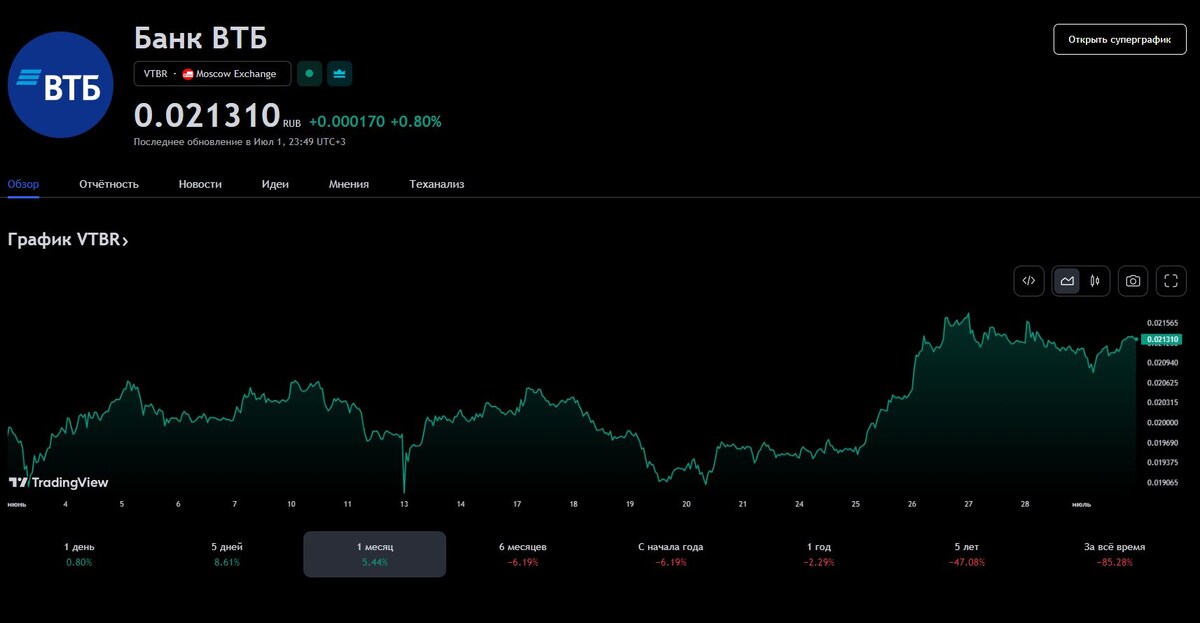Click the date label 13 on the time axis

tap(404, 504)
